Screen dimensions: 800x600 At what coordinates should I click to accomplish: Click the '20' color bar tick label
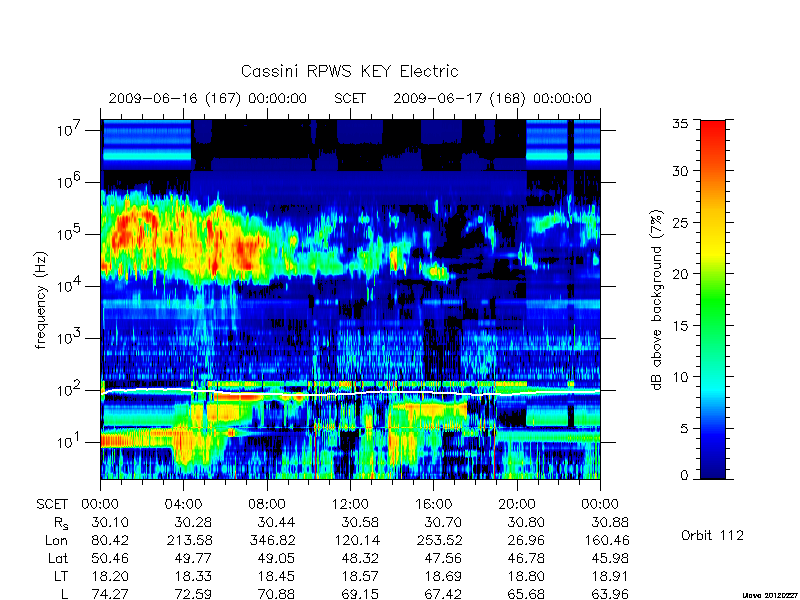pos(680,274)
